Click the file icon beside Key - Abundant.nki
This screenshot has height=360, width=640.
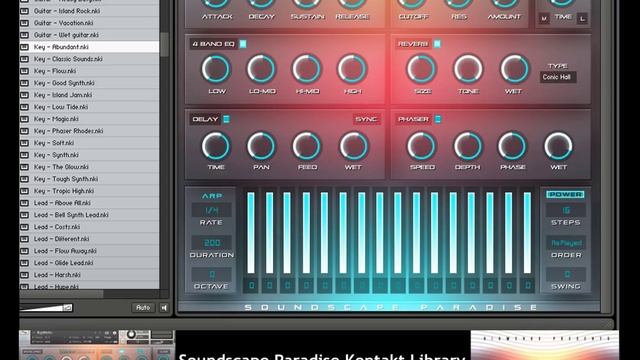(x=24, y=47)
